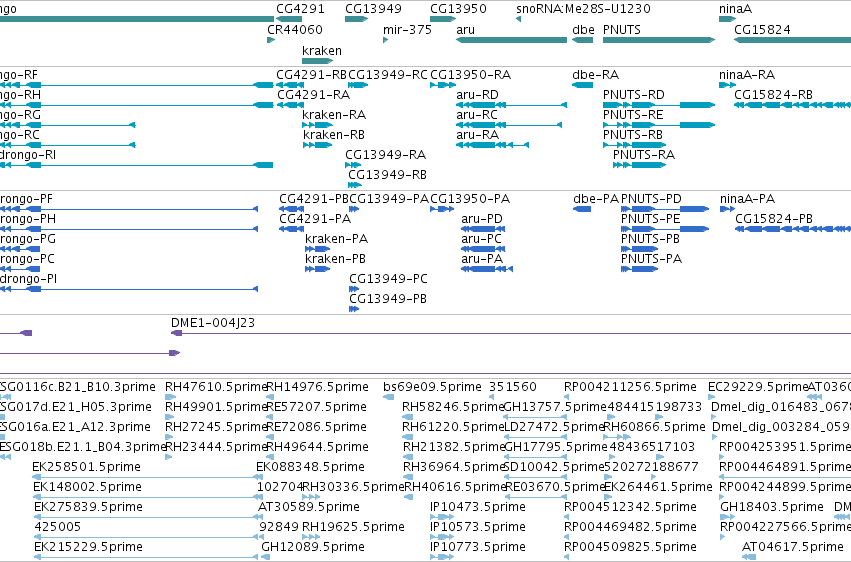Viewport: 851px width, 562px height.
Task: Select transcript drongo-RI label
Action: [x=27, y=155]
